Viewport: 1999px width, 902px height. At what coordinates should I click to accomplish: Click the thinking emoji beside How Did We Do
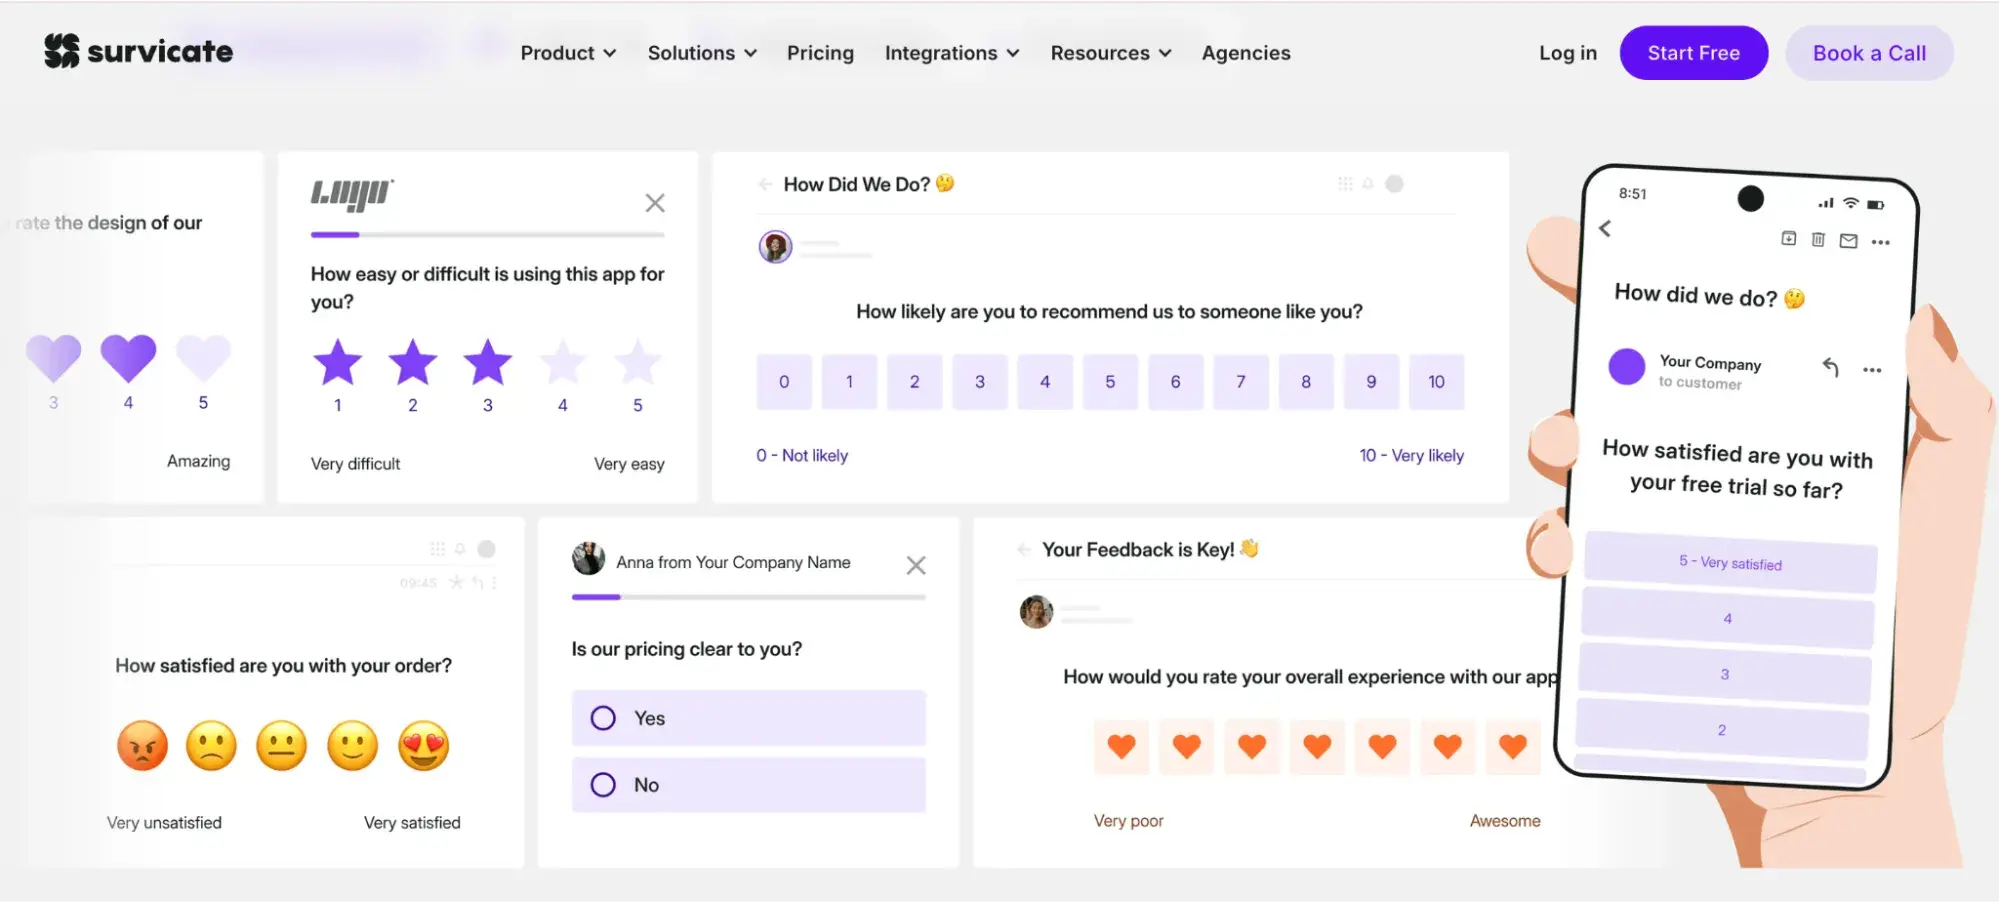click(944, 183)
